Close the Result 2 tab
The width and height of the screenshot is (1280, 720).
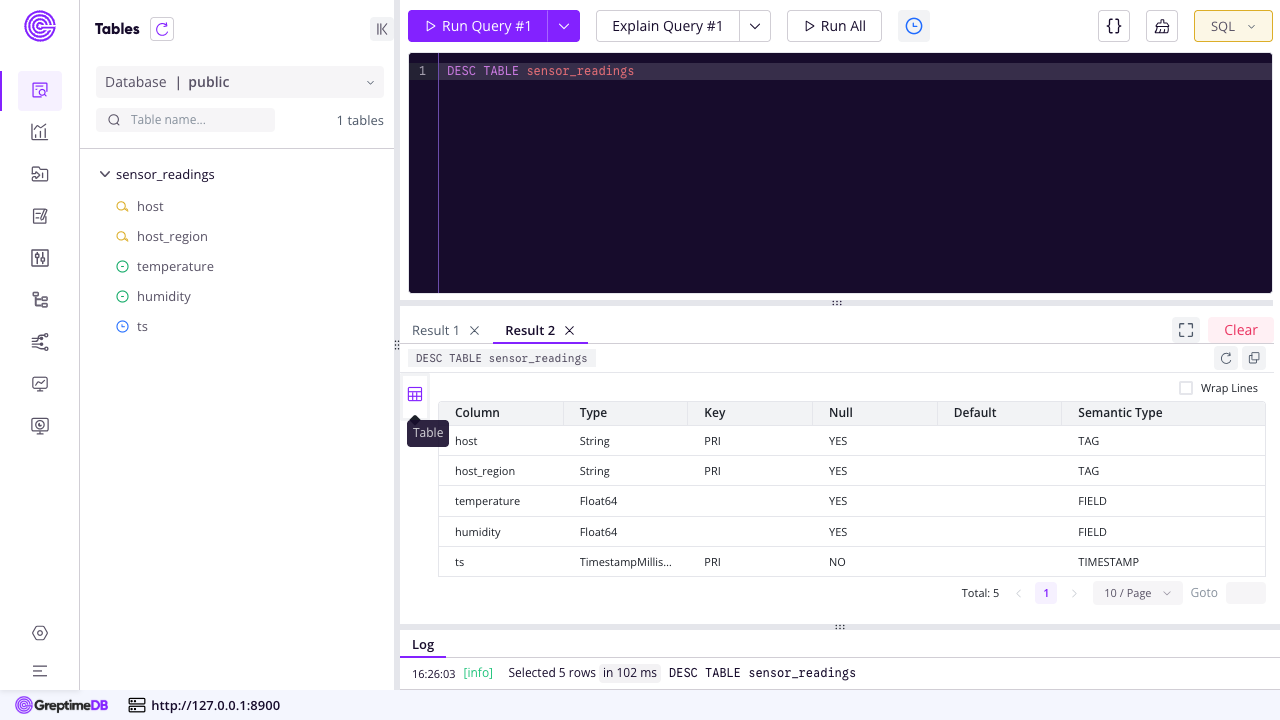[x=570, y=331]
